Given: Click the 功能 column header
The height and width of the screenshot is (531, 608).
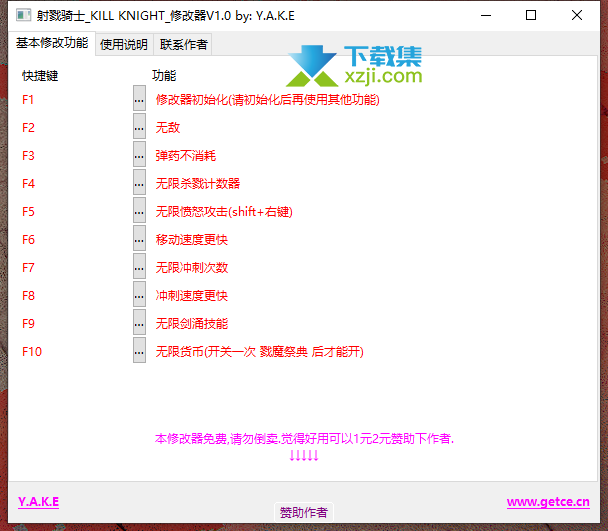Looking at the screenshot, I should 164,76.
